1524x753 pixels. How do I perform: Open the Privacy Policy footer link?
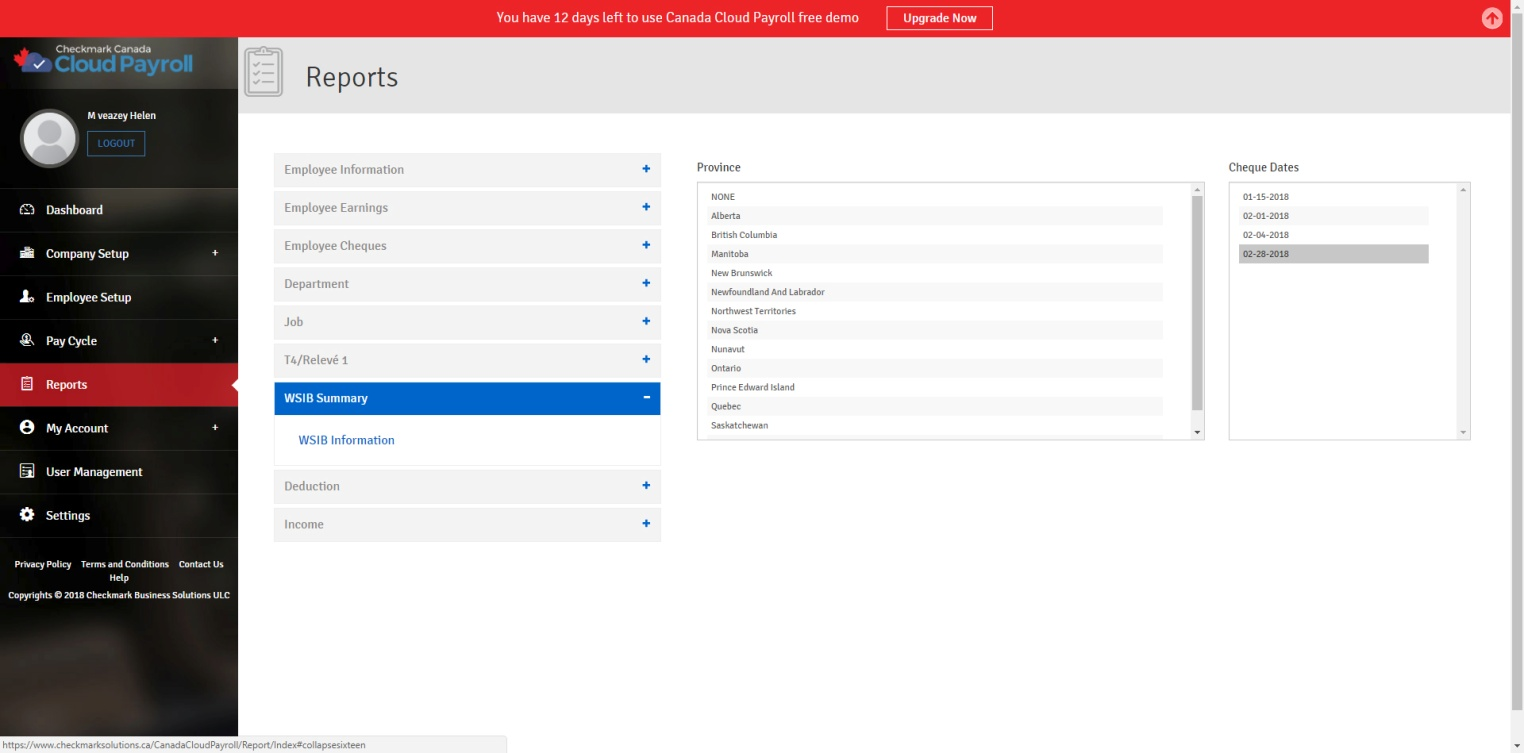pos(43,564)
